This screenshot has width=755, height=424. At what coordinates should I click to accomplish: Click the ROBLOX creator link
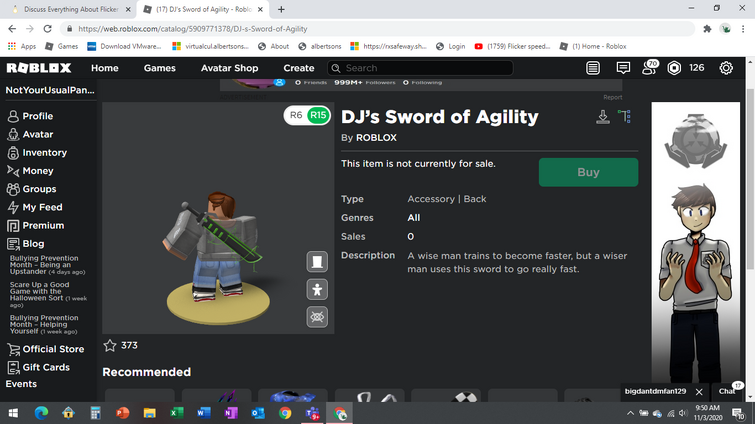click(376, 138)
